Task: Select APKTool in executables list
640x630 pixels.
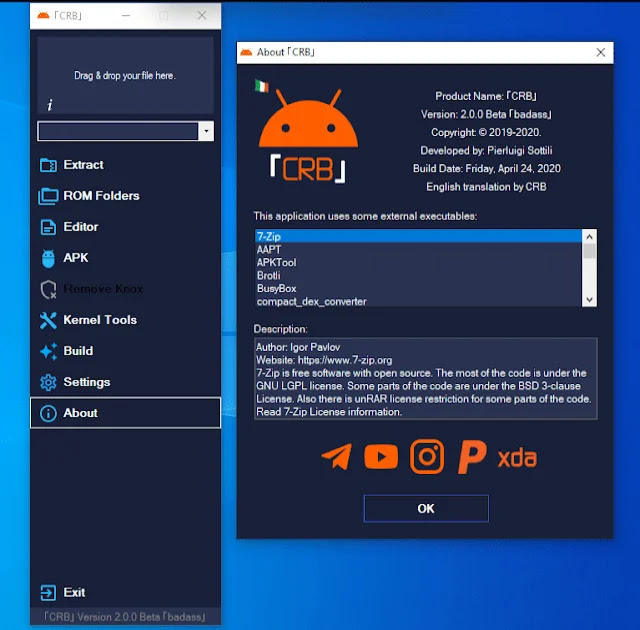Action: pos(418,262)
